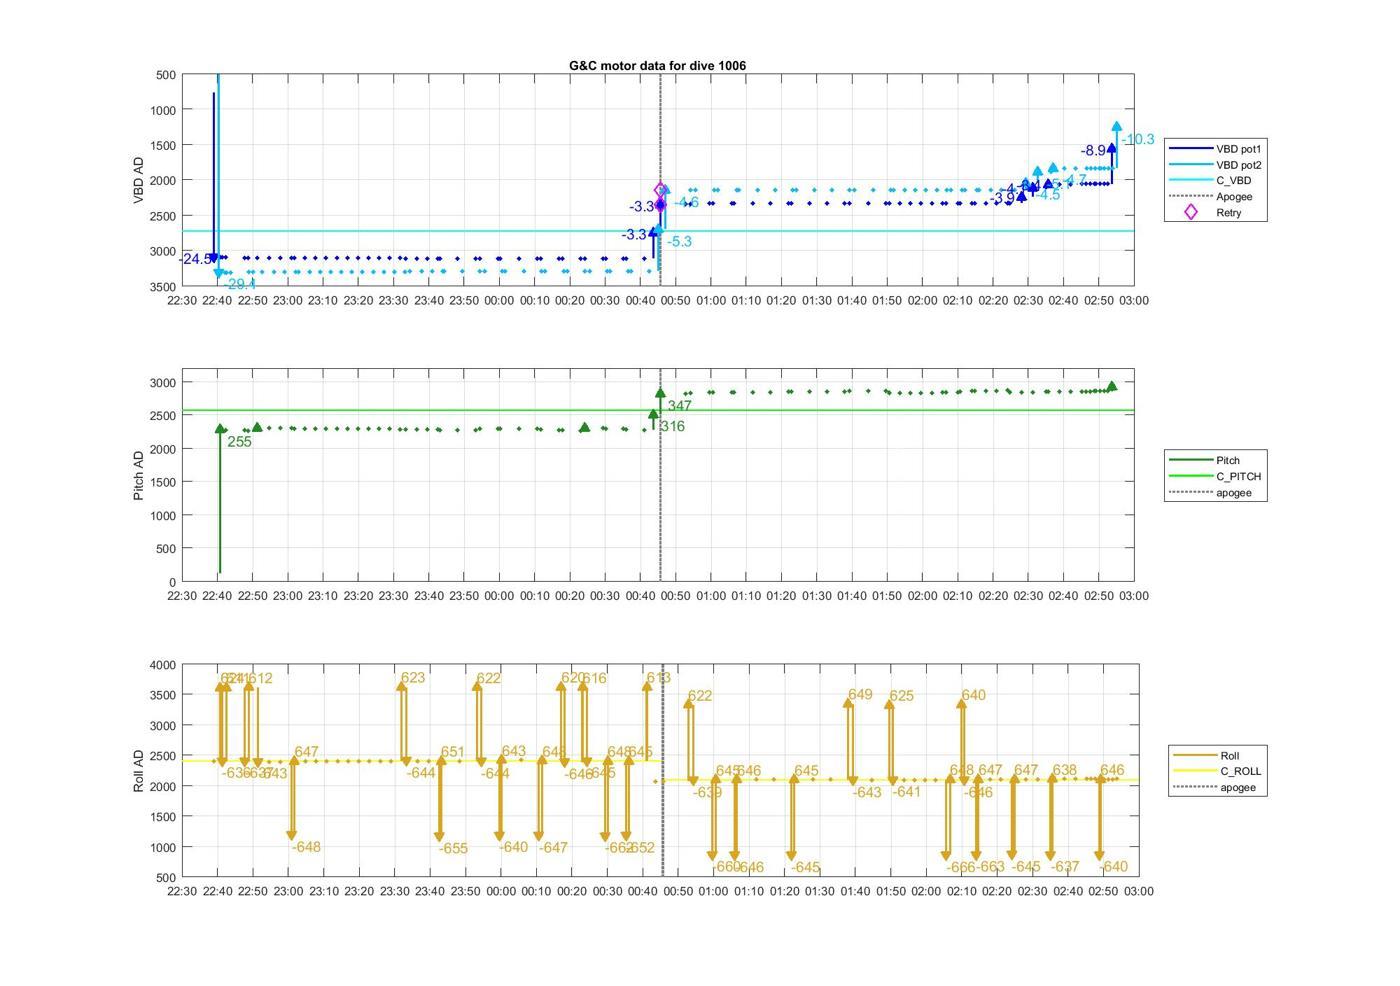The width and height of the screenshot is (1400, 986).
Task: Click the '-637' annotation in the Roll plot
Action: pyautogui.click(x=1065, y=868)
